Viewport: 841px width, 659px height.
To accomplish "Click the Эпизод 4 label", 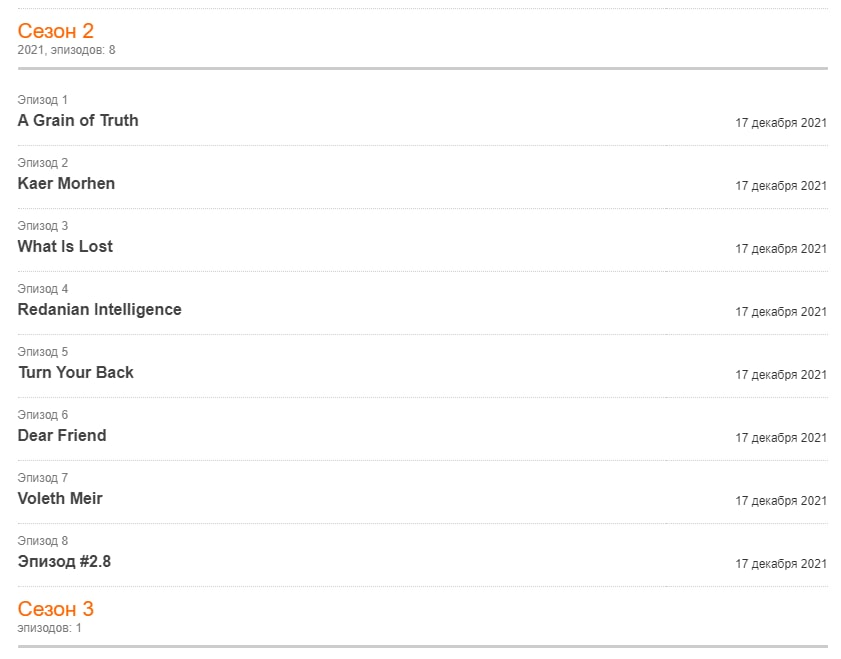I will (42, 289).
